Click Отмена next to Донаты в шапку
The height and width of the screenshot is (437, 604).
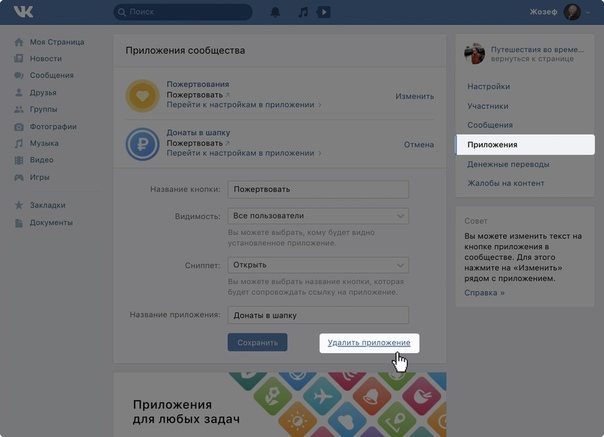click(419, 145)
